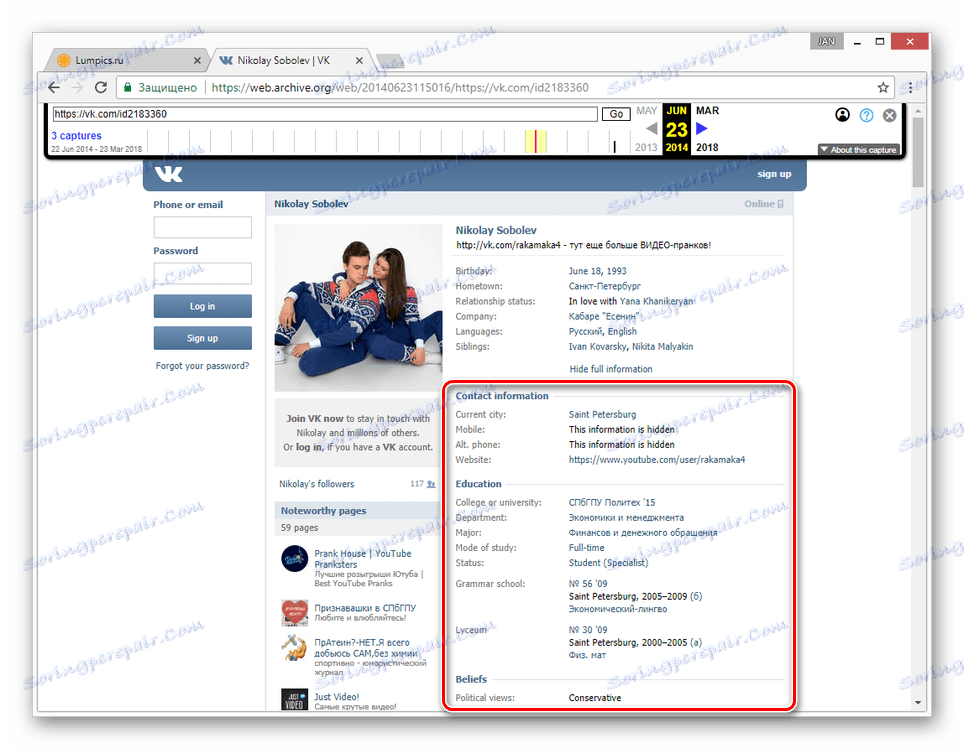Click Join VK now link

[x=315, y=418]
